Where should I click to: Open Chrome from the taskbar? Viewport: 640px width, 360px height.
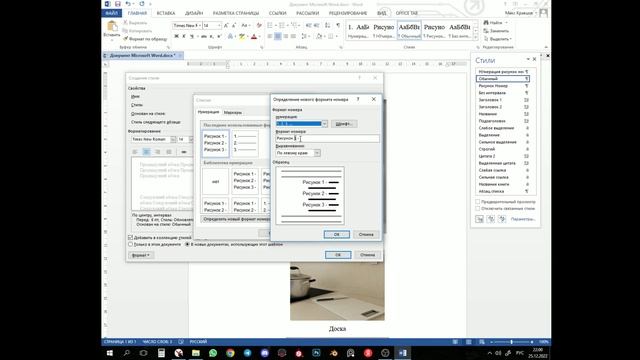tap(230, 353)
